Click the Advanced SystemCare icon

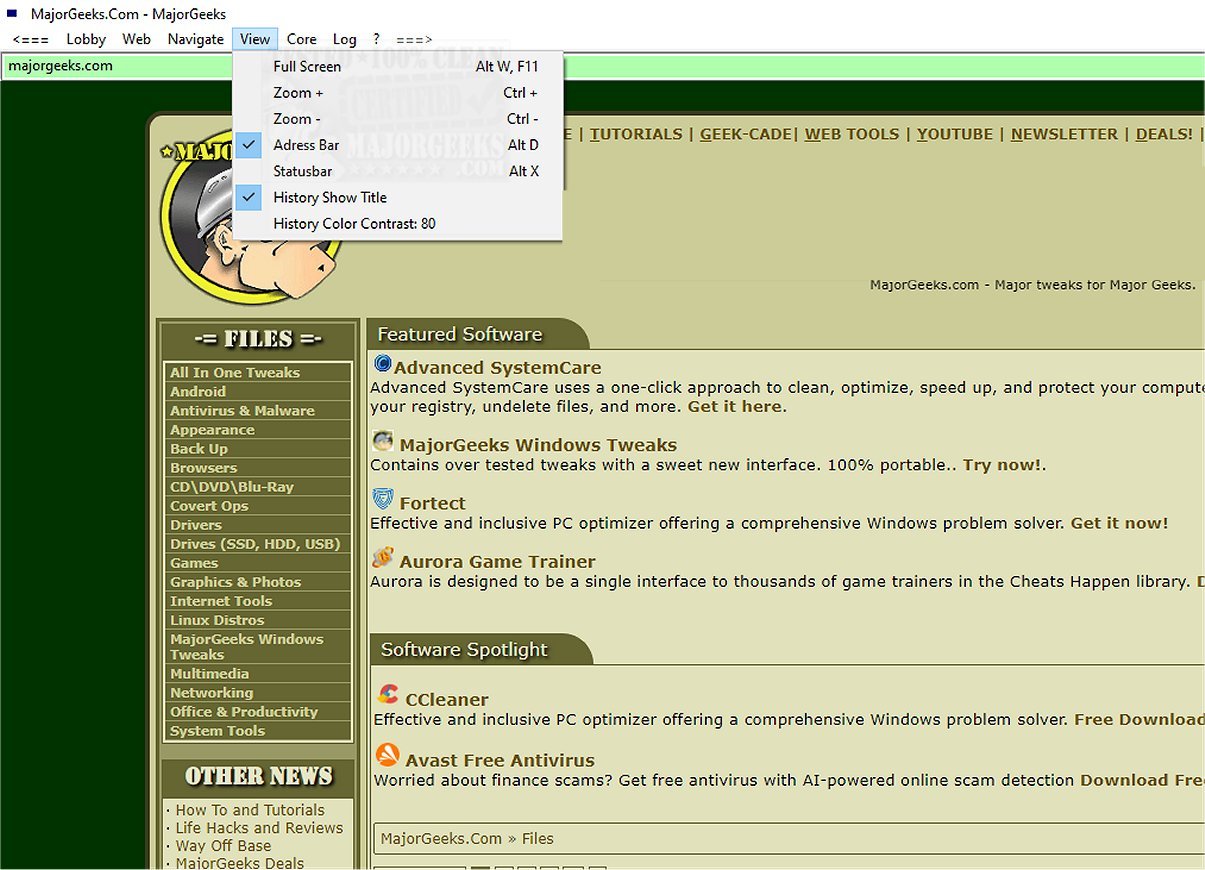pyautogui.click(x=382, y=363)
